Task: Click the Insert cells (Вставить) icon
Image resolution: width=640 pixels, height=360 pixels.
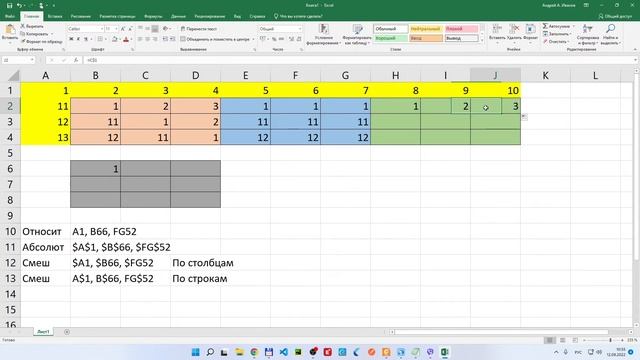Action: pyautogui.click(x=497, y=29)
